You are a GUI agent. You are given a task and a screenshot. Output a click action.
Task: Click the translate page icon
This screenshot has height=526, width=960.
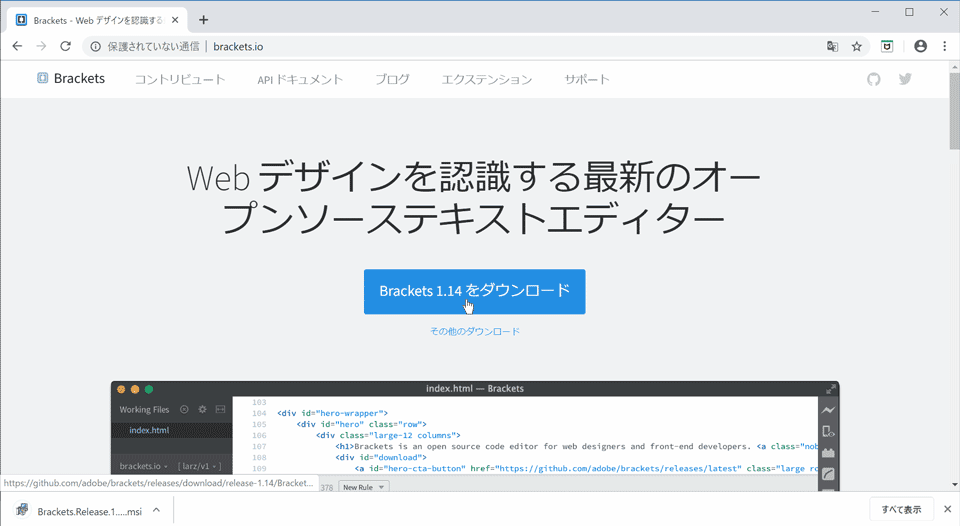832,47
